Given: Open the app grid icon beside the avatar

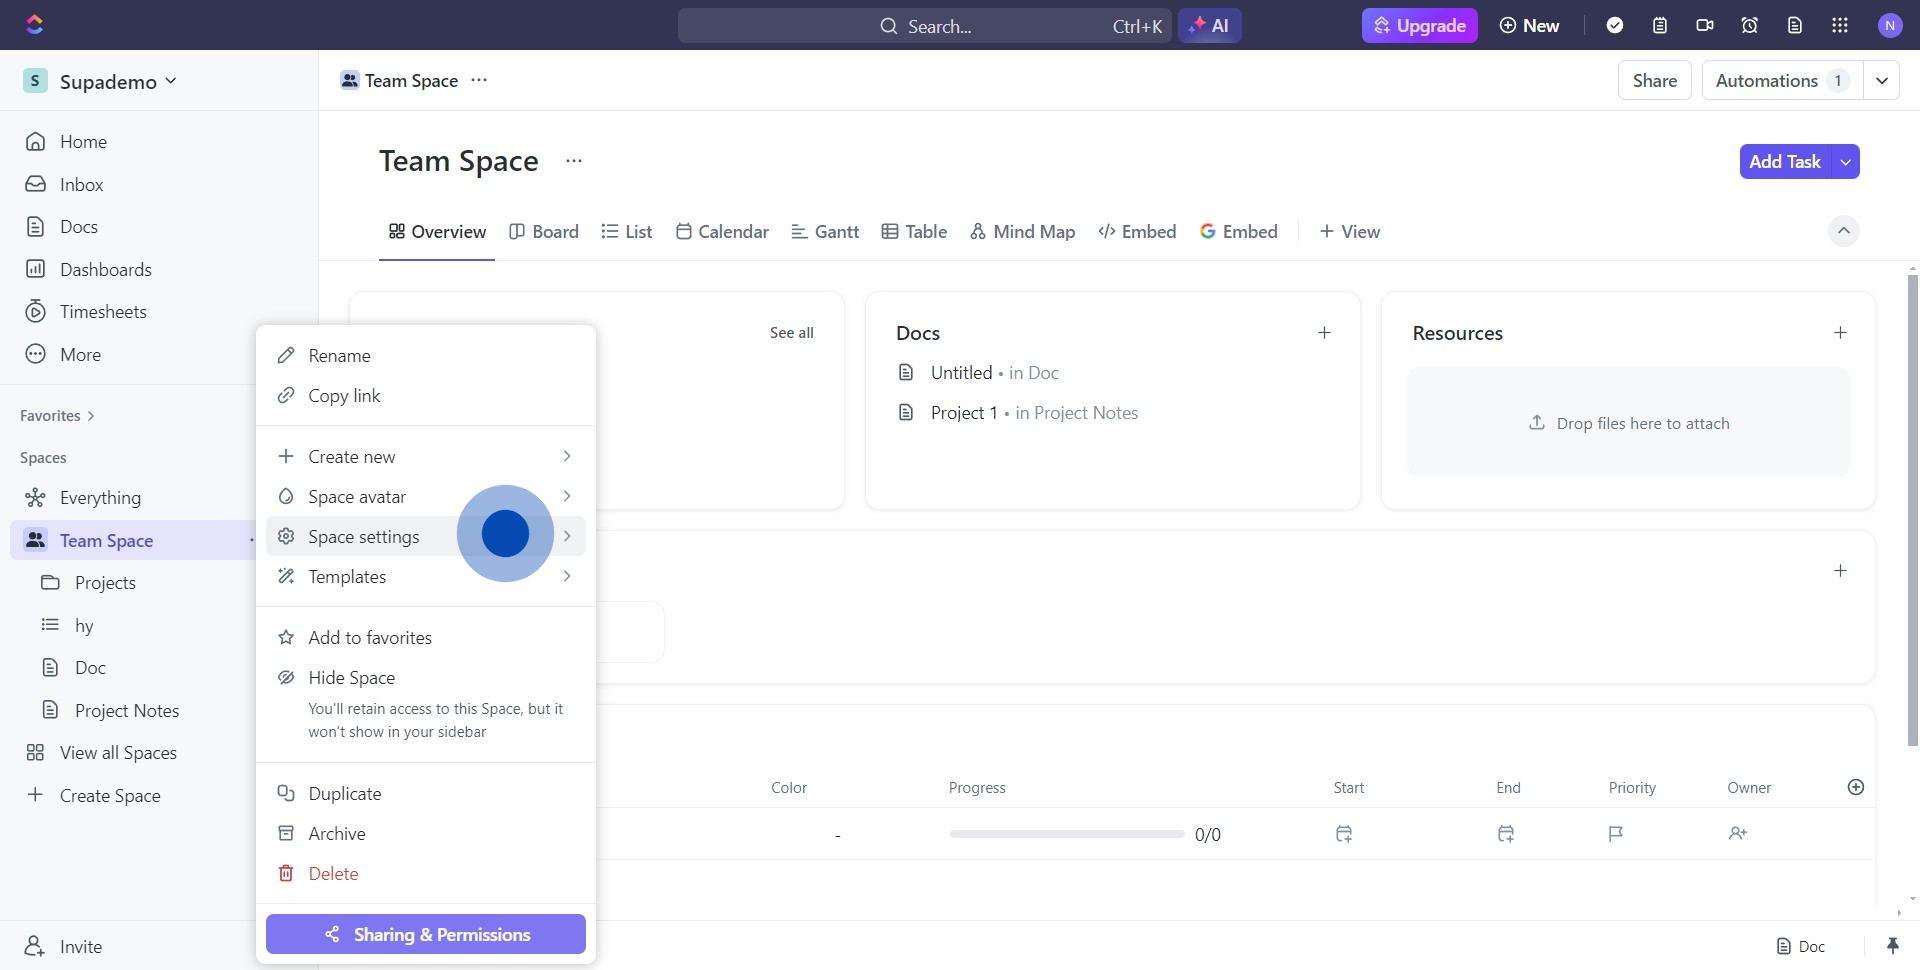Looking at the screenshot, I should click(1839, 25).
